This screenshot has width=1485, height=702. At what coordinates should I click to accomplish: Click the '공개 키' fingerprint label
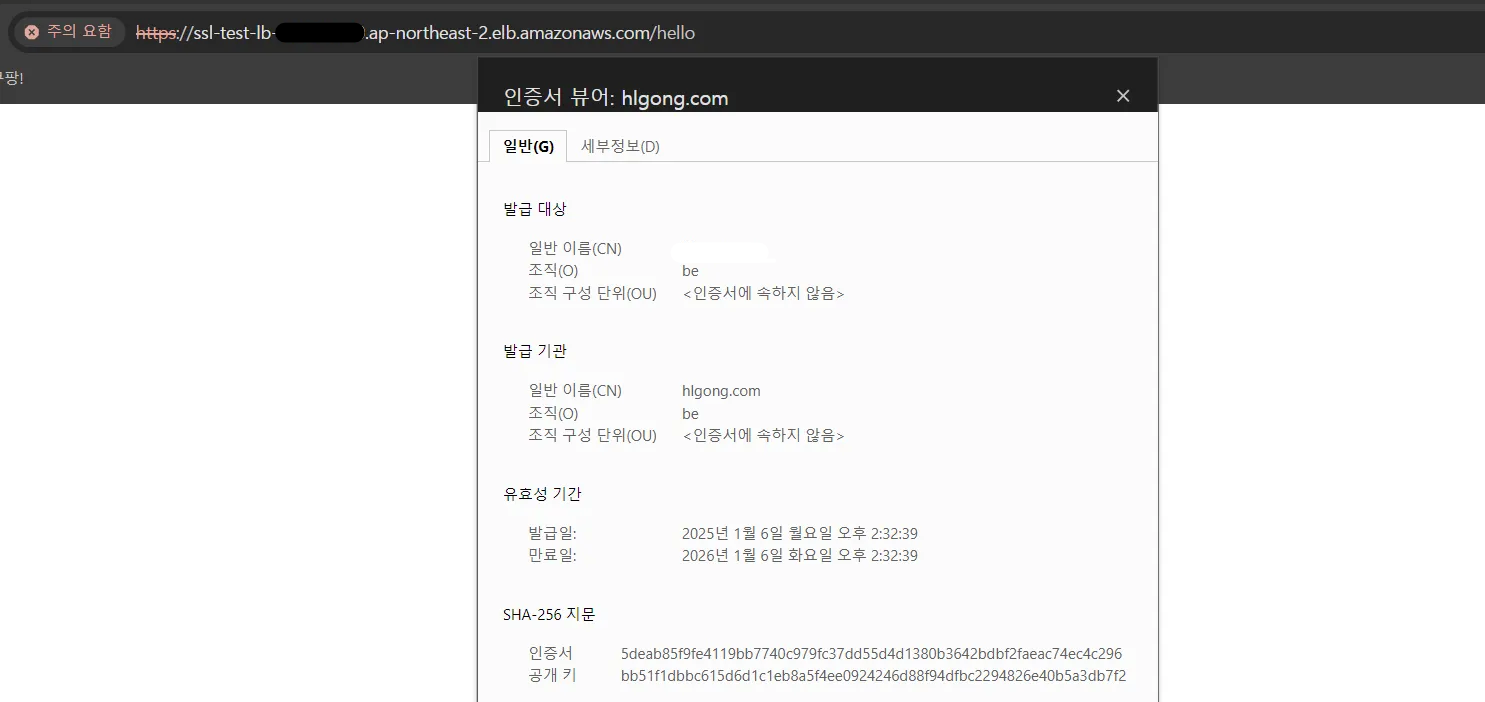click(552, 676)
